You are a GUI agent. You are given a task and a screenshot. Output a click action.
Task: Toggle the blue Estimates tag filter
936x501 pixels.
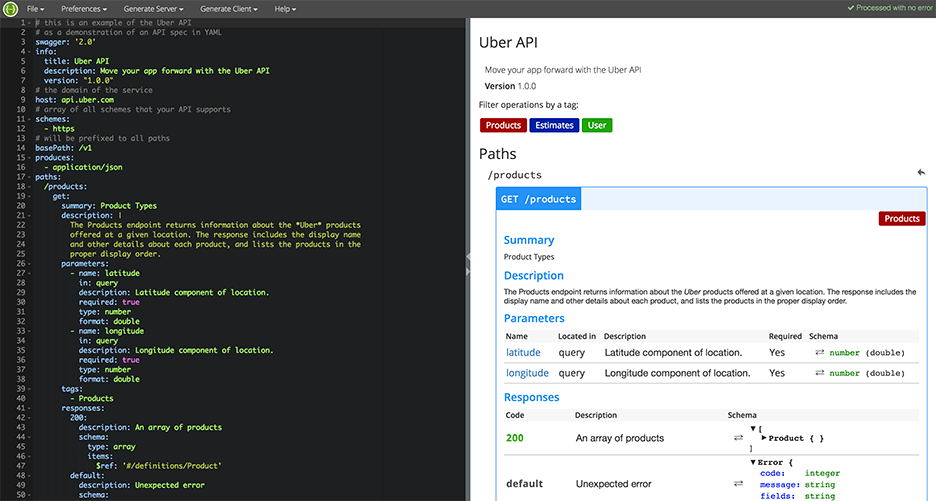point(554,125)
